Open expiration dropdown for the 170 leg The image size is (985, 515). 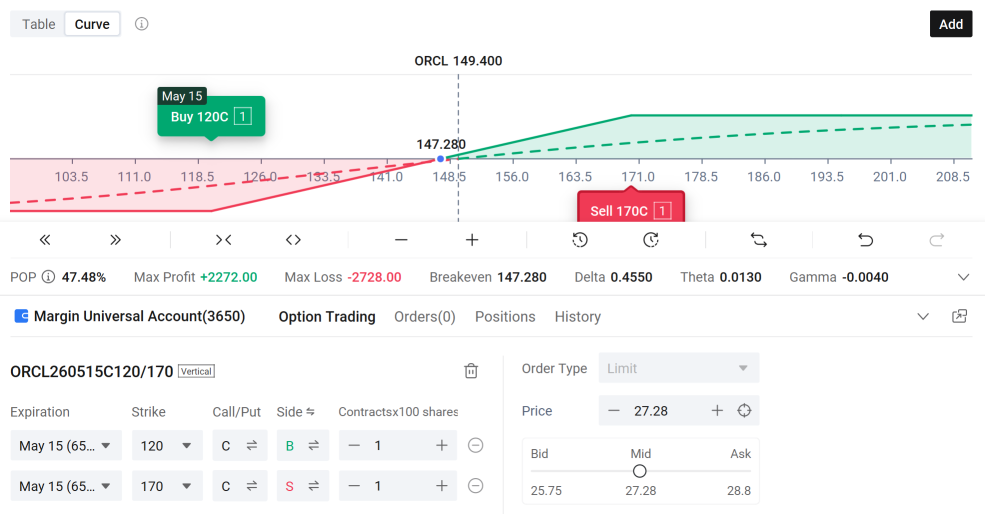(66, 486)
